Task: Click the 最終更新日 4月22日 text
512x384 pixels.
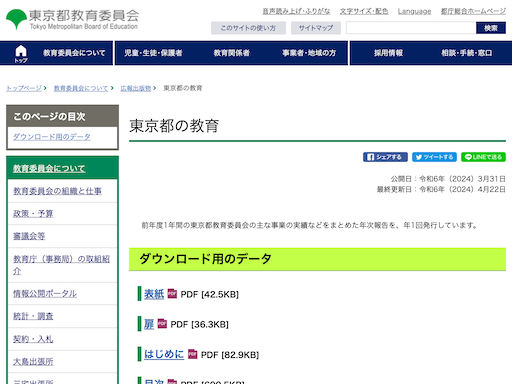Action: click(441, 189)
